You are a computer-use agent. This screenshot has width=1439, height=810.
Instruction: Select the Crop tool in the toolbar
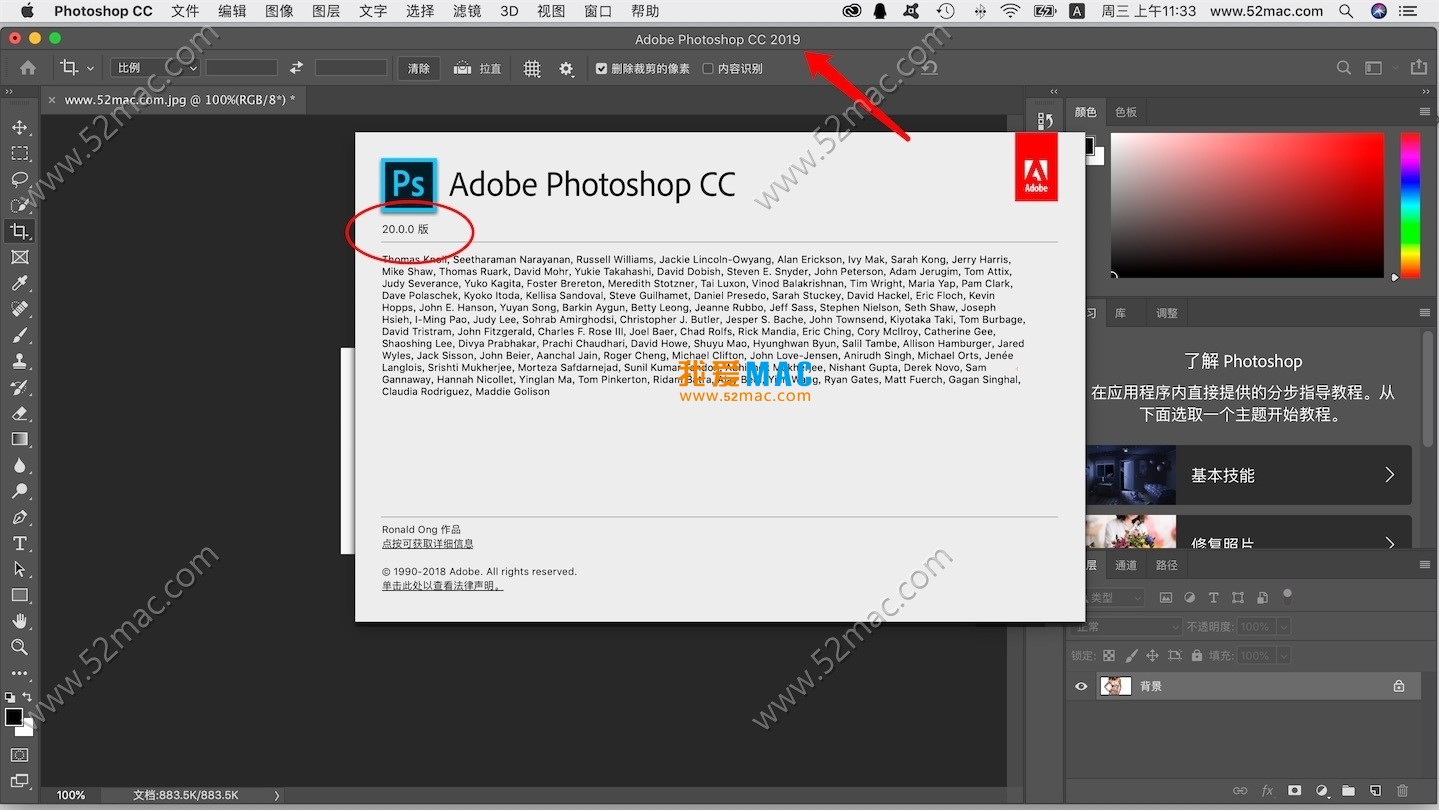pyautogui.click(x=20, y=231)
